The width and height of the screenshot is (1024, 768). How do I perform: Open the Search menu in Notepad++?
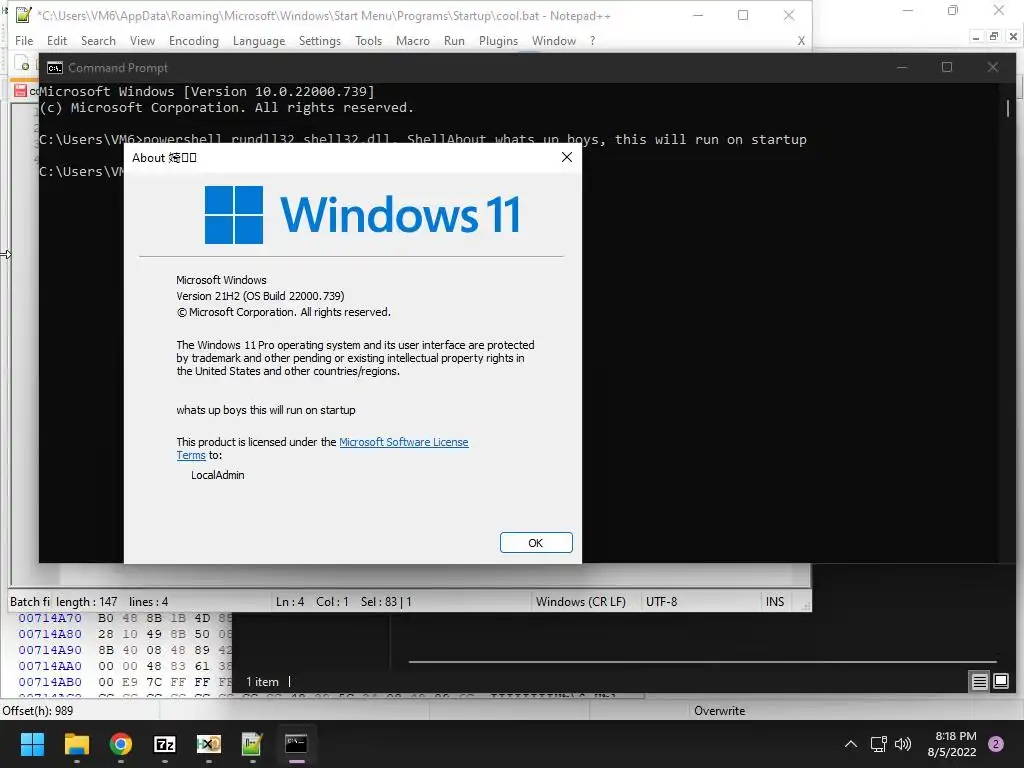pyautogui.click(x=98, y=40)
